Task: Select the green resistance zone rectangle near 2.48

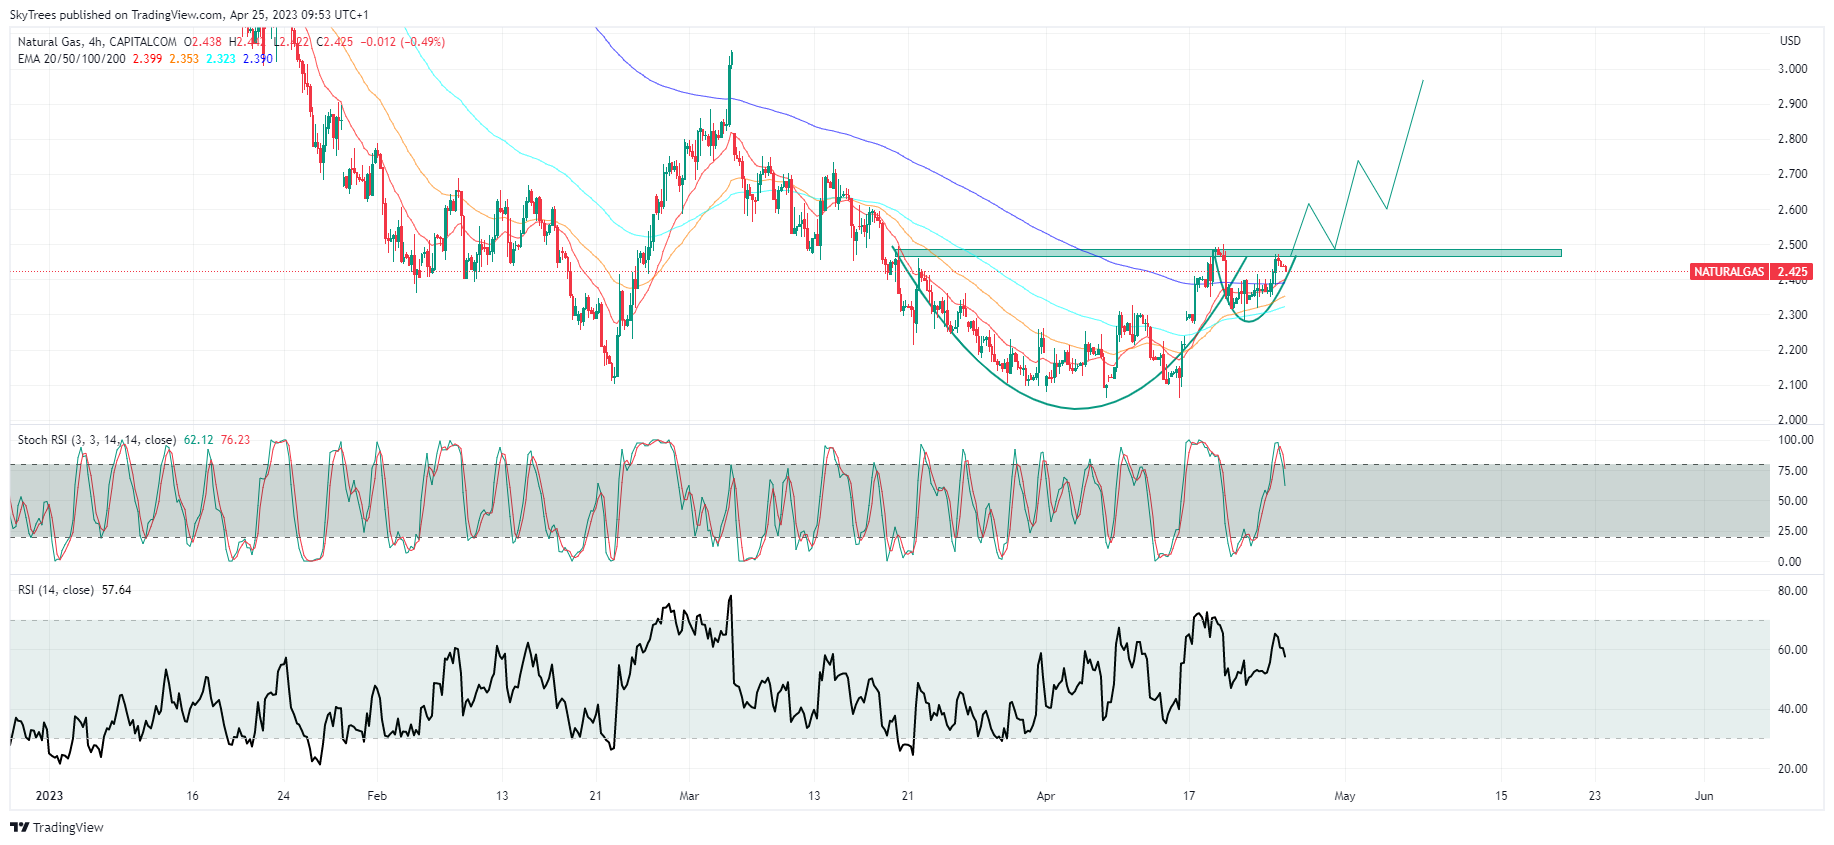Action: pos(1228,253)
